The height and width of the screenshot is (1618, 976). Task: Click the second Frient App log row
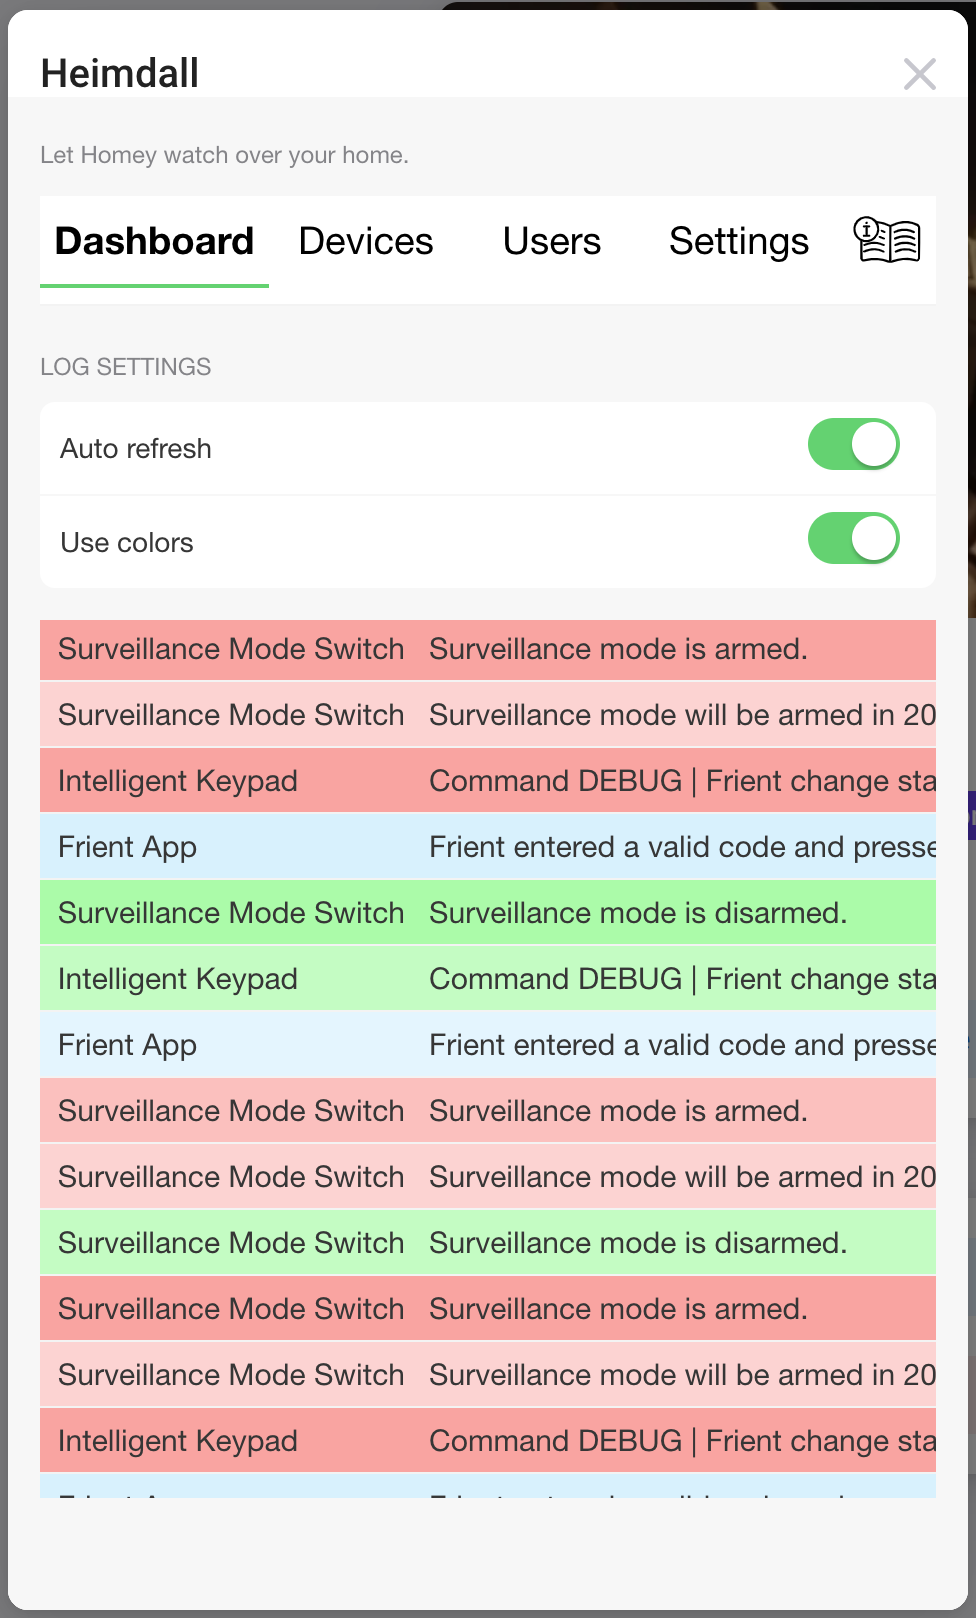(x=488, y=1046)
